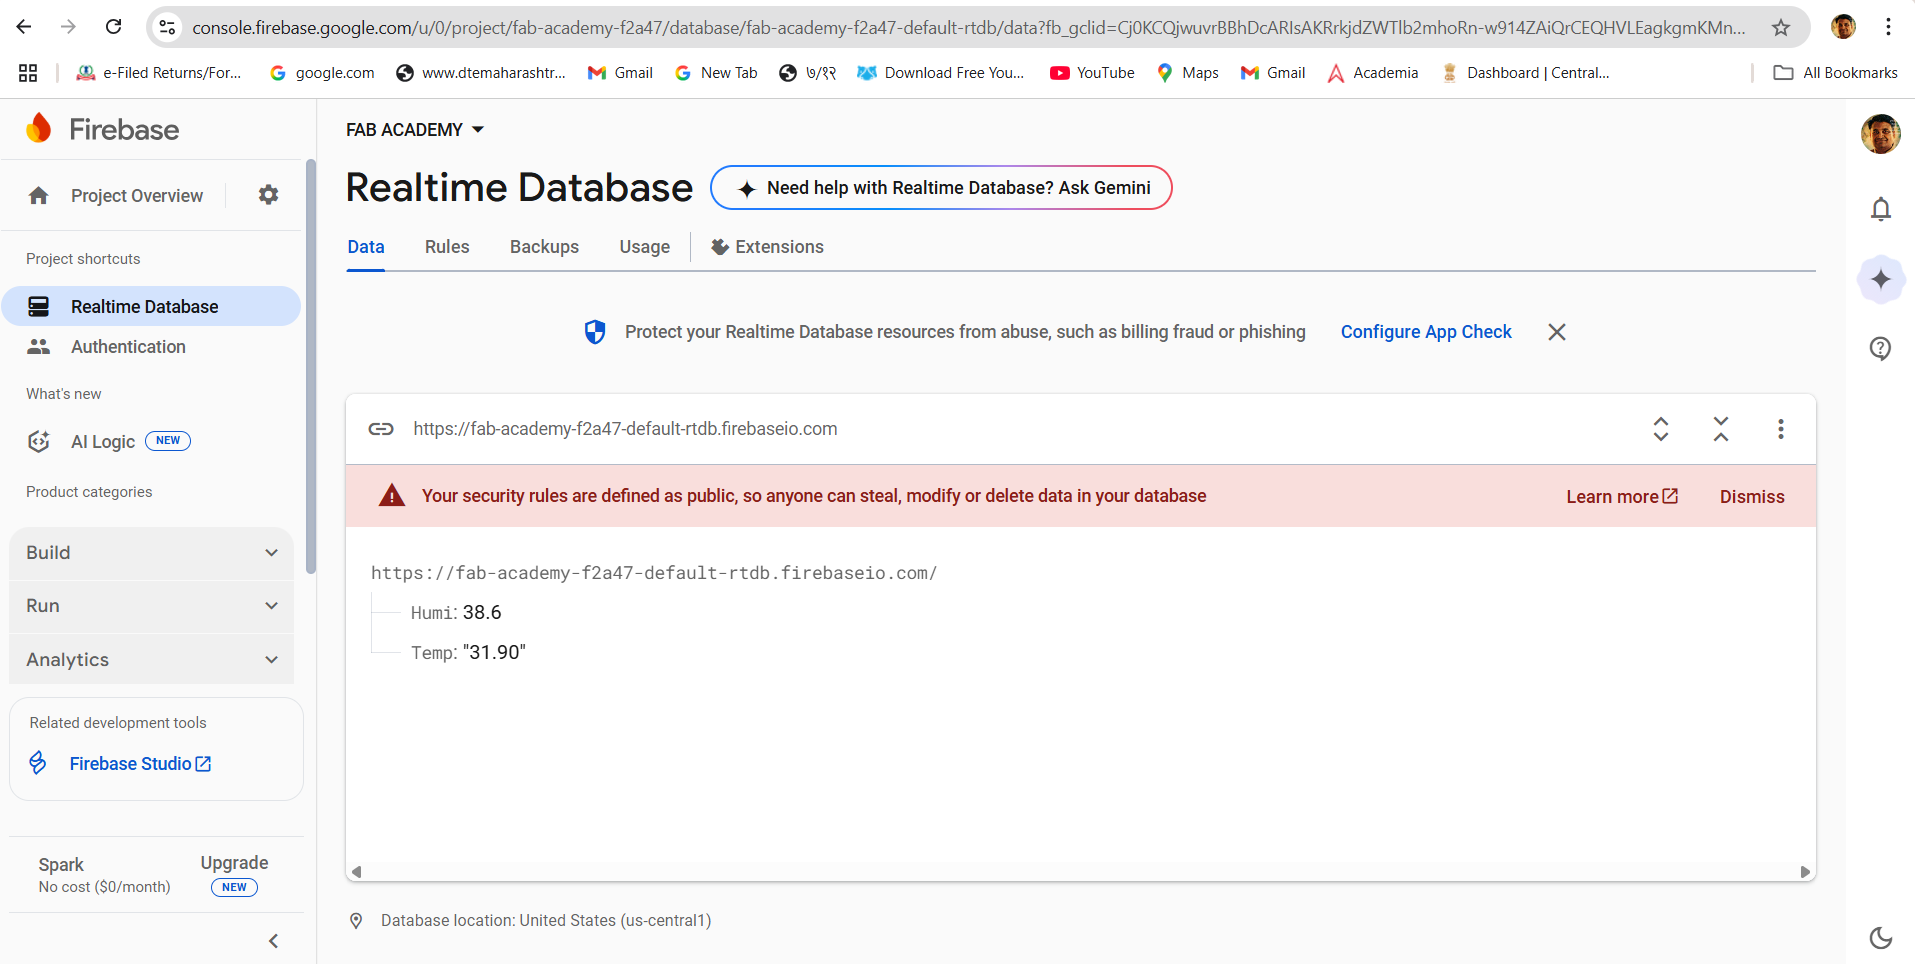Open notifications bell icon
Screen dimensions: 1915x964
point(1881,209)
